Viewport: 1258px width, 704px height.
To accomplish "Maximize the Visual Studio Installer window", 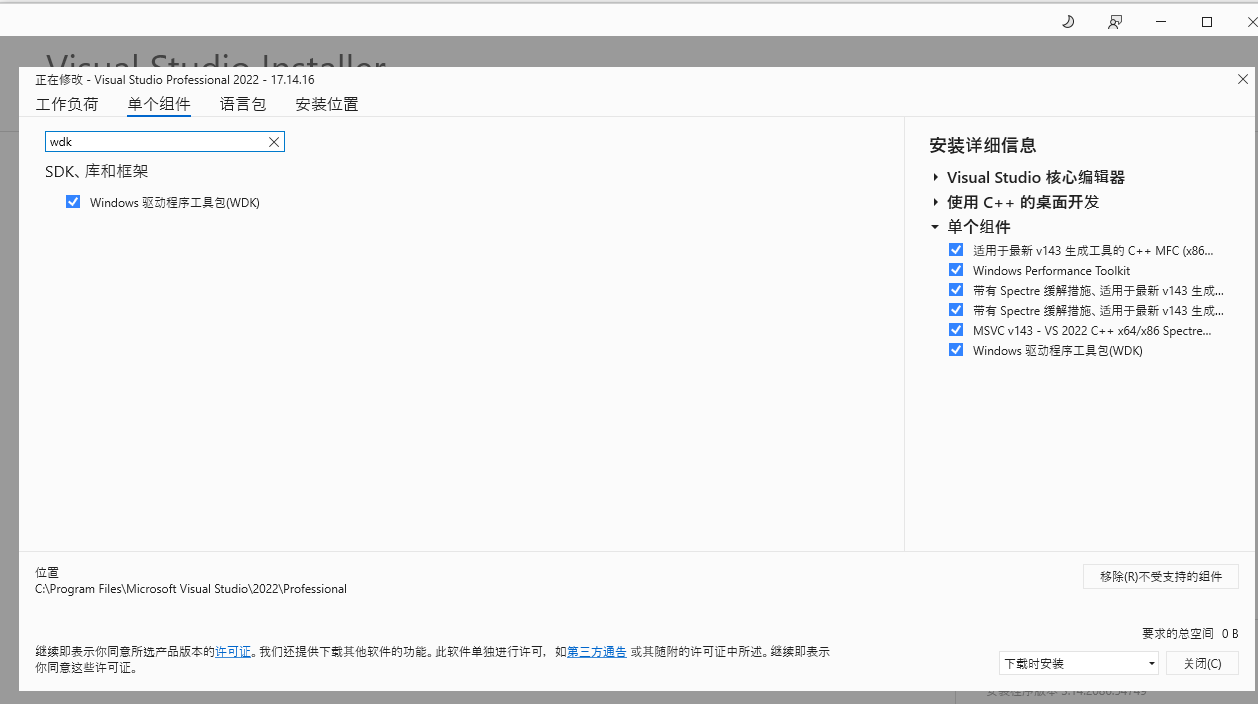I will coord(1207,21).
